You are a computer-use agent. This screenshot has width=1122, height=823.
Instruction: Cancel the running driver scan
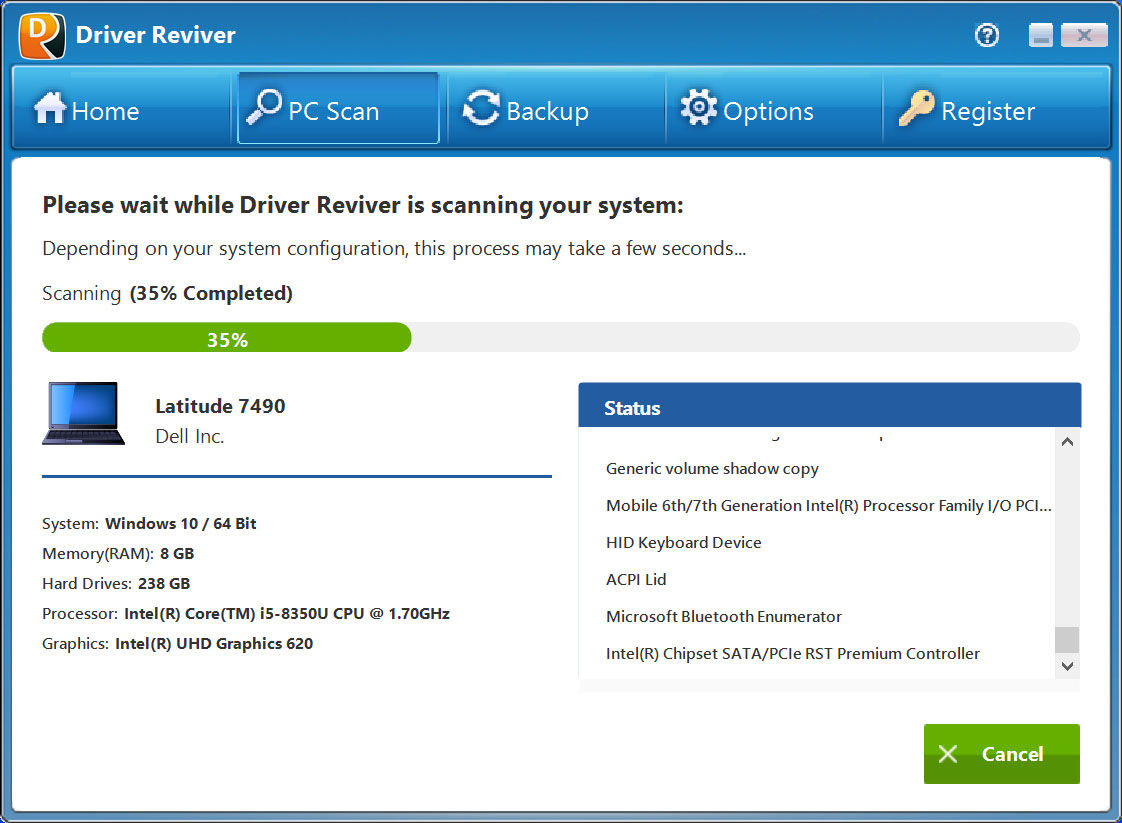coord(1001,754)
